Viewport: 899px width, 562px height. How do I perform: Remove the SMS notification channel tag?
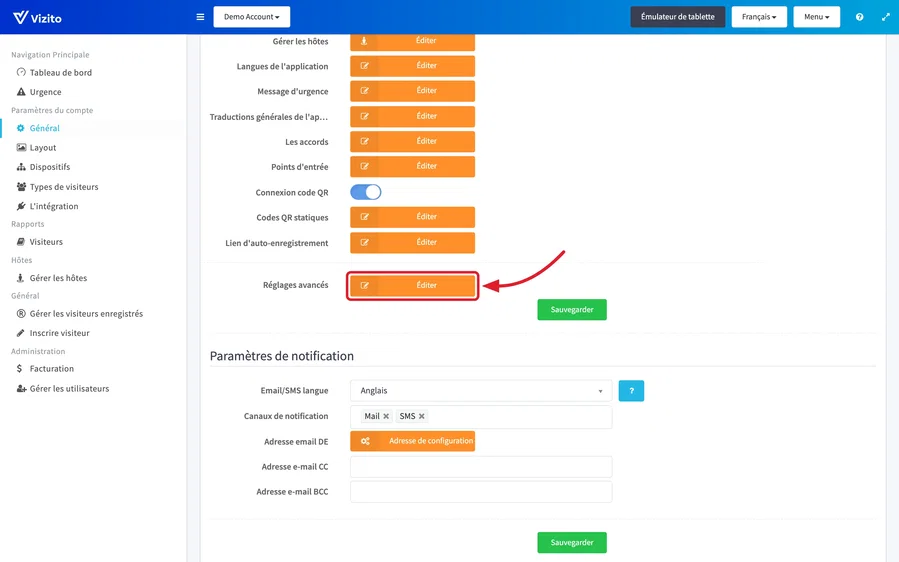[x=421, y=416]
